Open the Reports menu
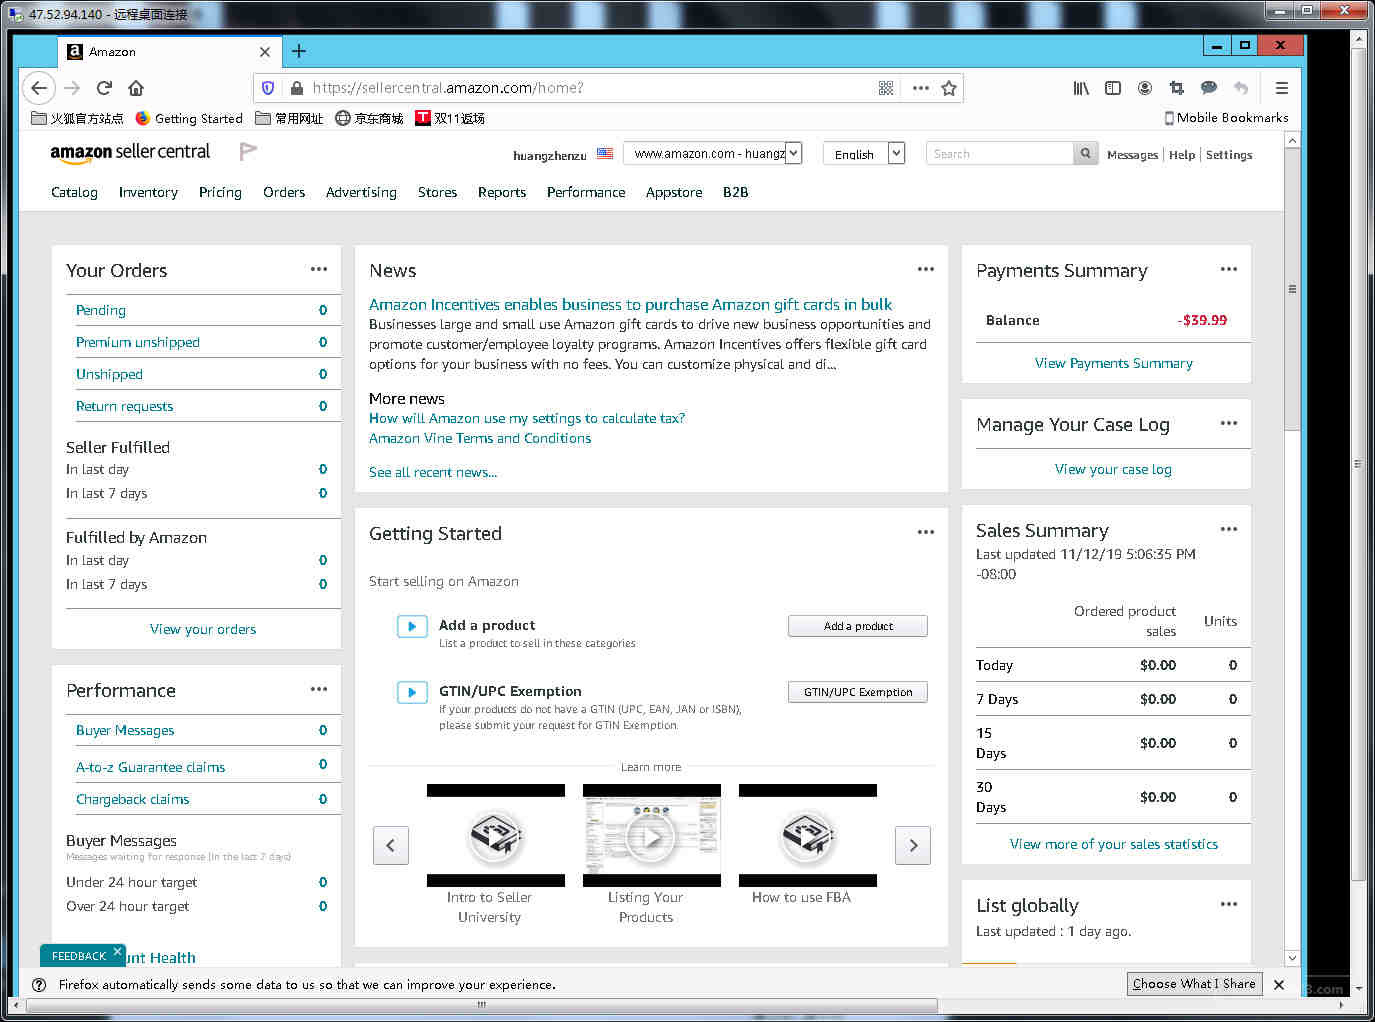The image size is (1375, 1022). click(x=502, y=192)
